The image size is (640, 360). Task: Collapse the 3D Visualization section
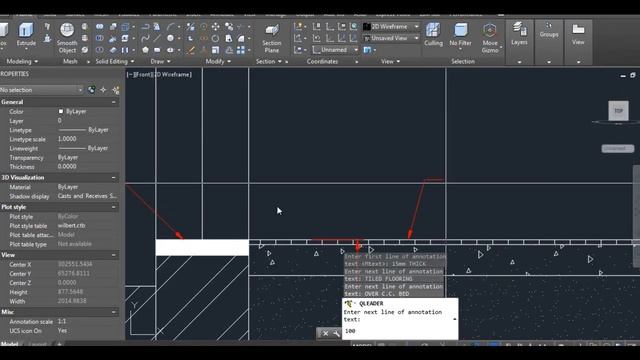113,178
